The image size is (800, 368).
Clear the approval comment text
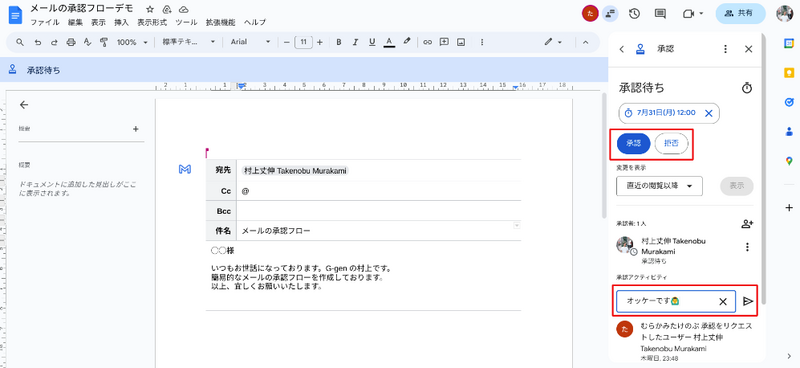click(x=722, y=301)
